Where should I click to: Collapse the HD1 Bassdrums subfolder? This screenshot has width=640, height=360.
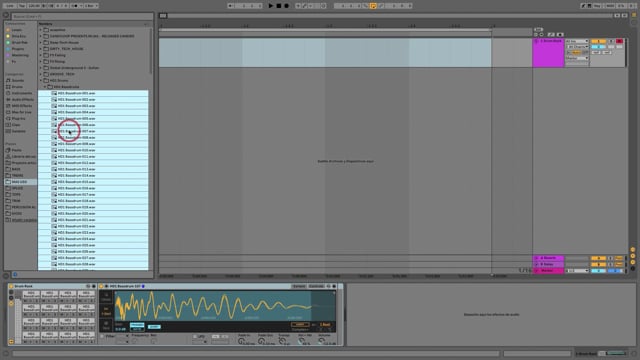[x=45, y=87]
